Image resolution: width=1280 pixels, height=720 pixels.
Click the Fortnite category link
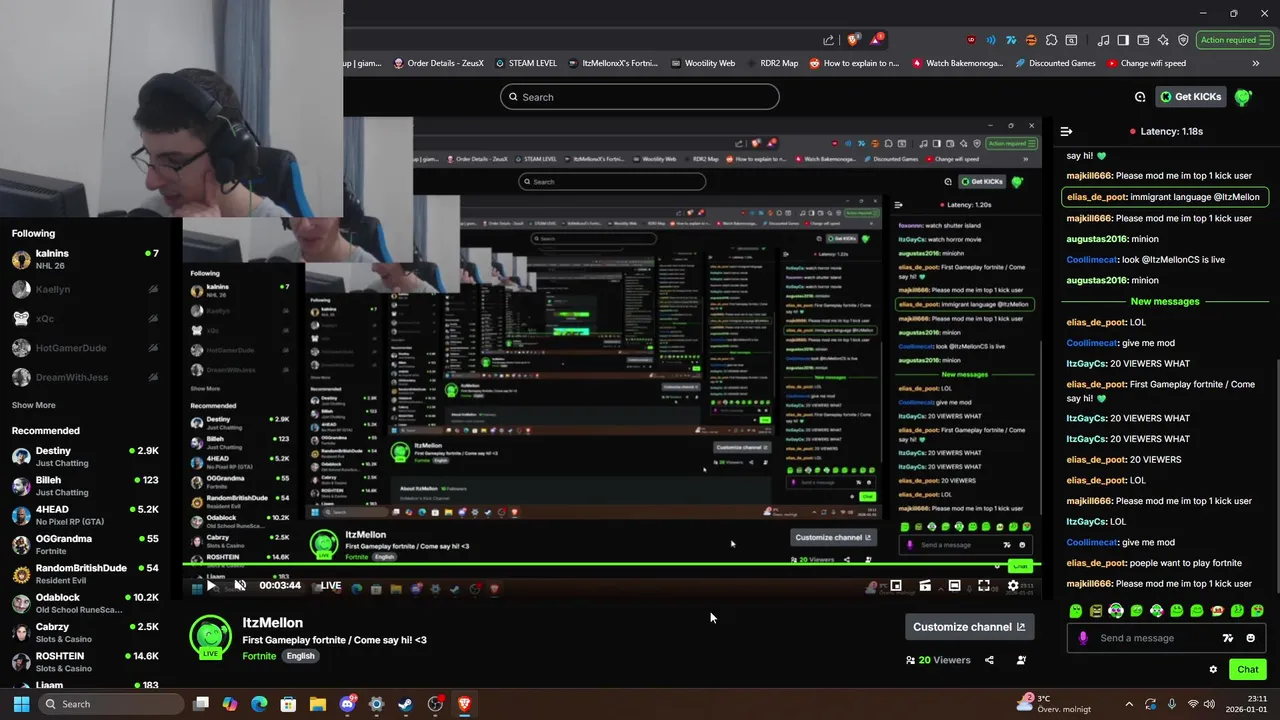coord(259,656)
